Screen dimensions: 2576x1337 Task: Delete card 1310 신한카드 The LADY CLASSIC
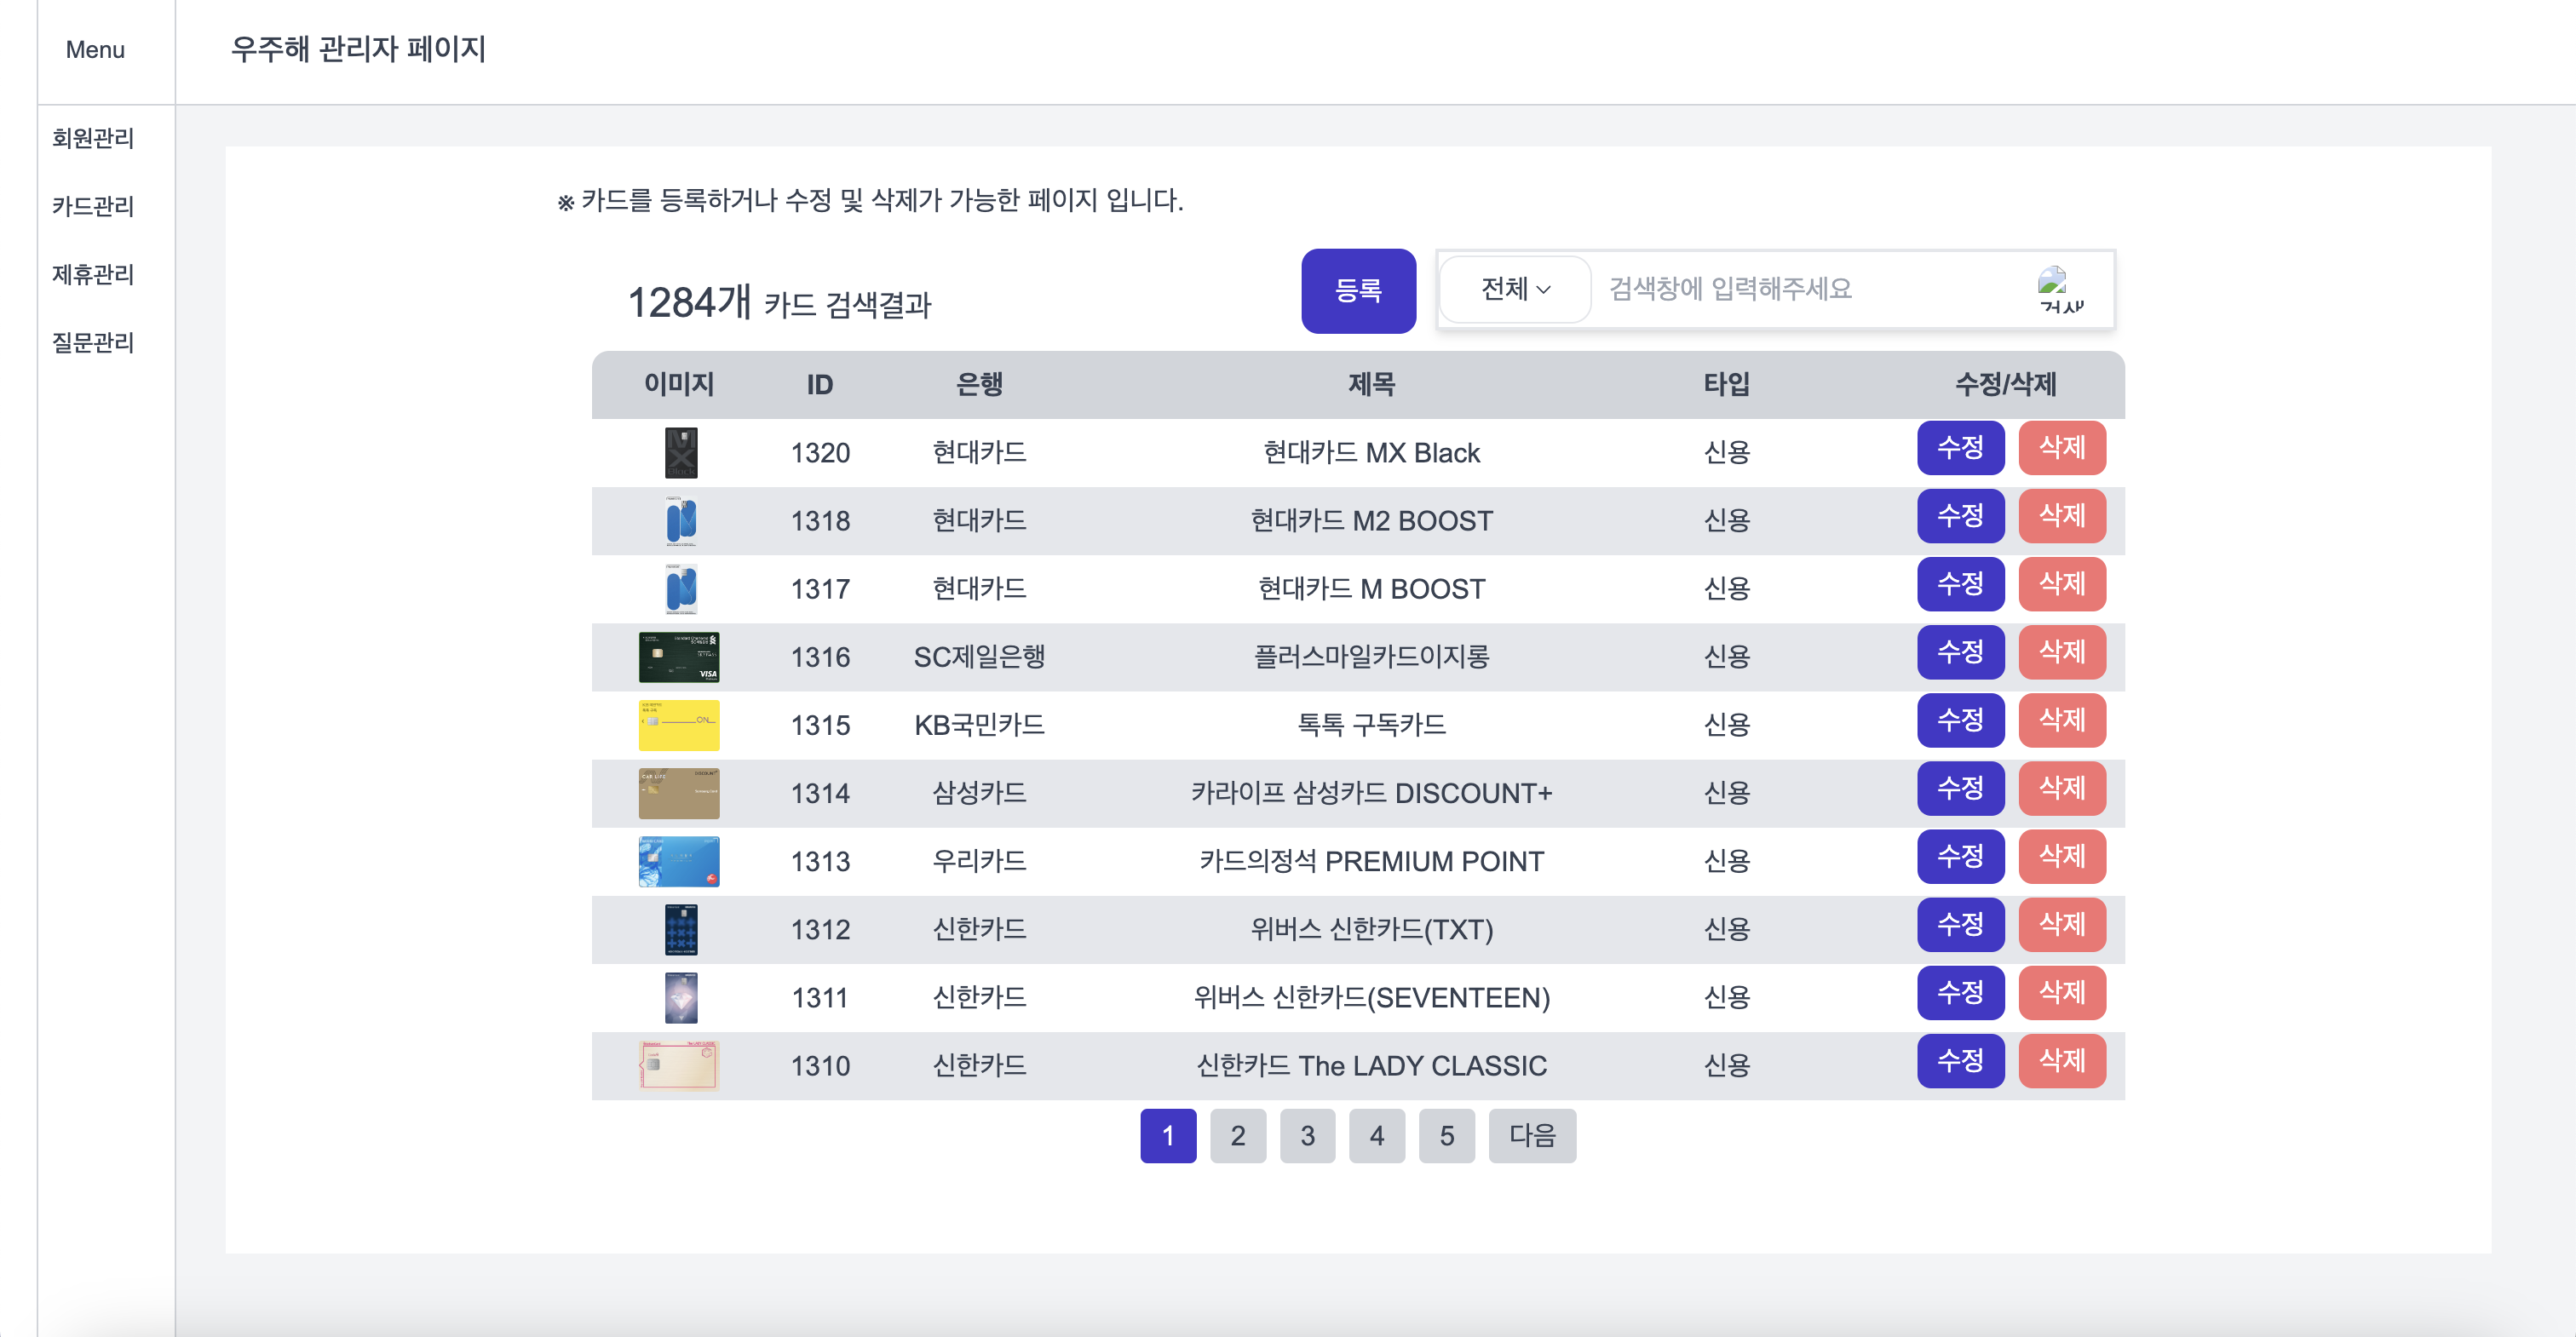click(x=2062, y=1060)
